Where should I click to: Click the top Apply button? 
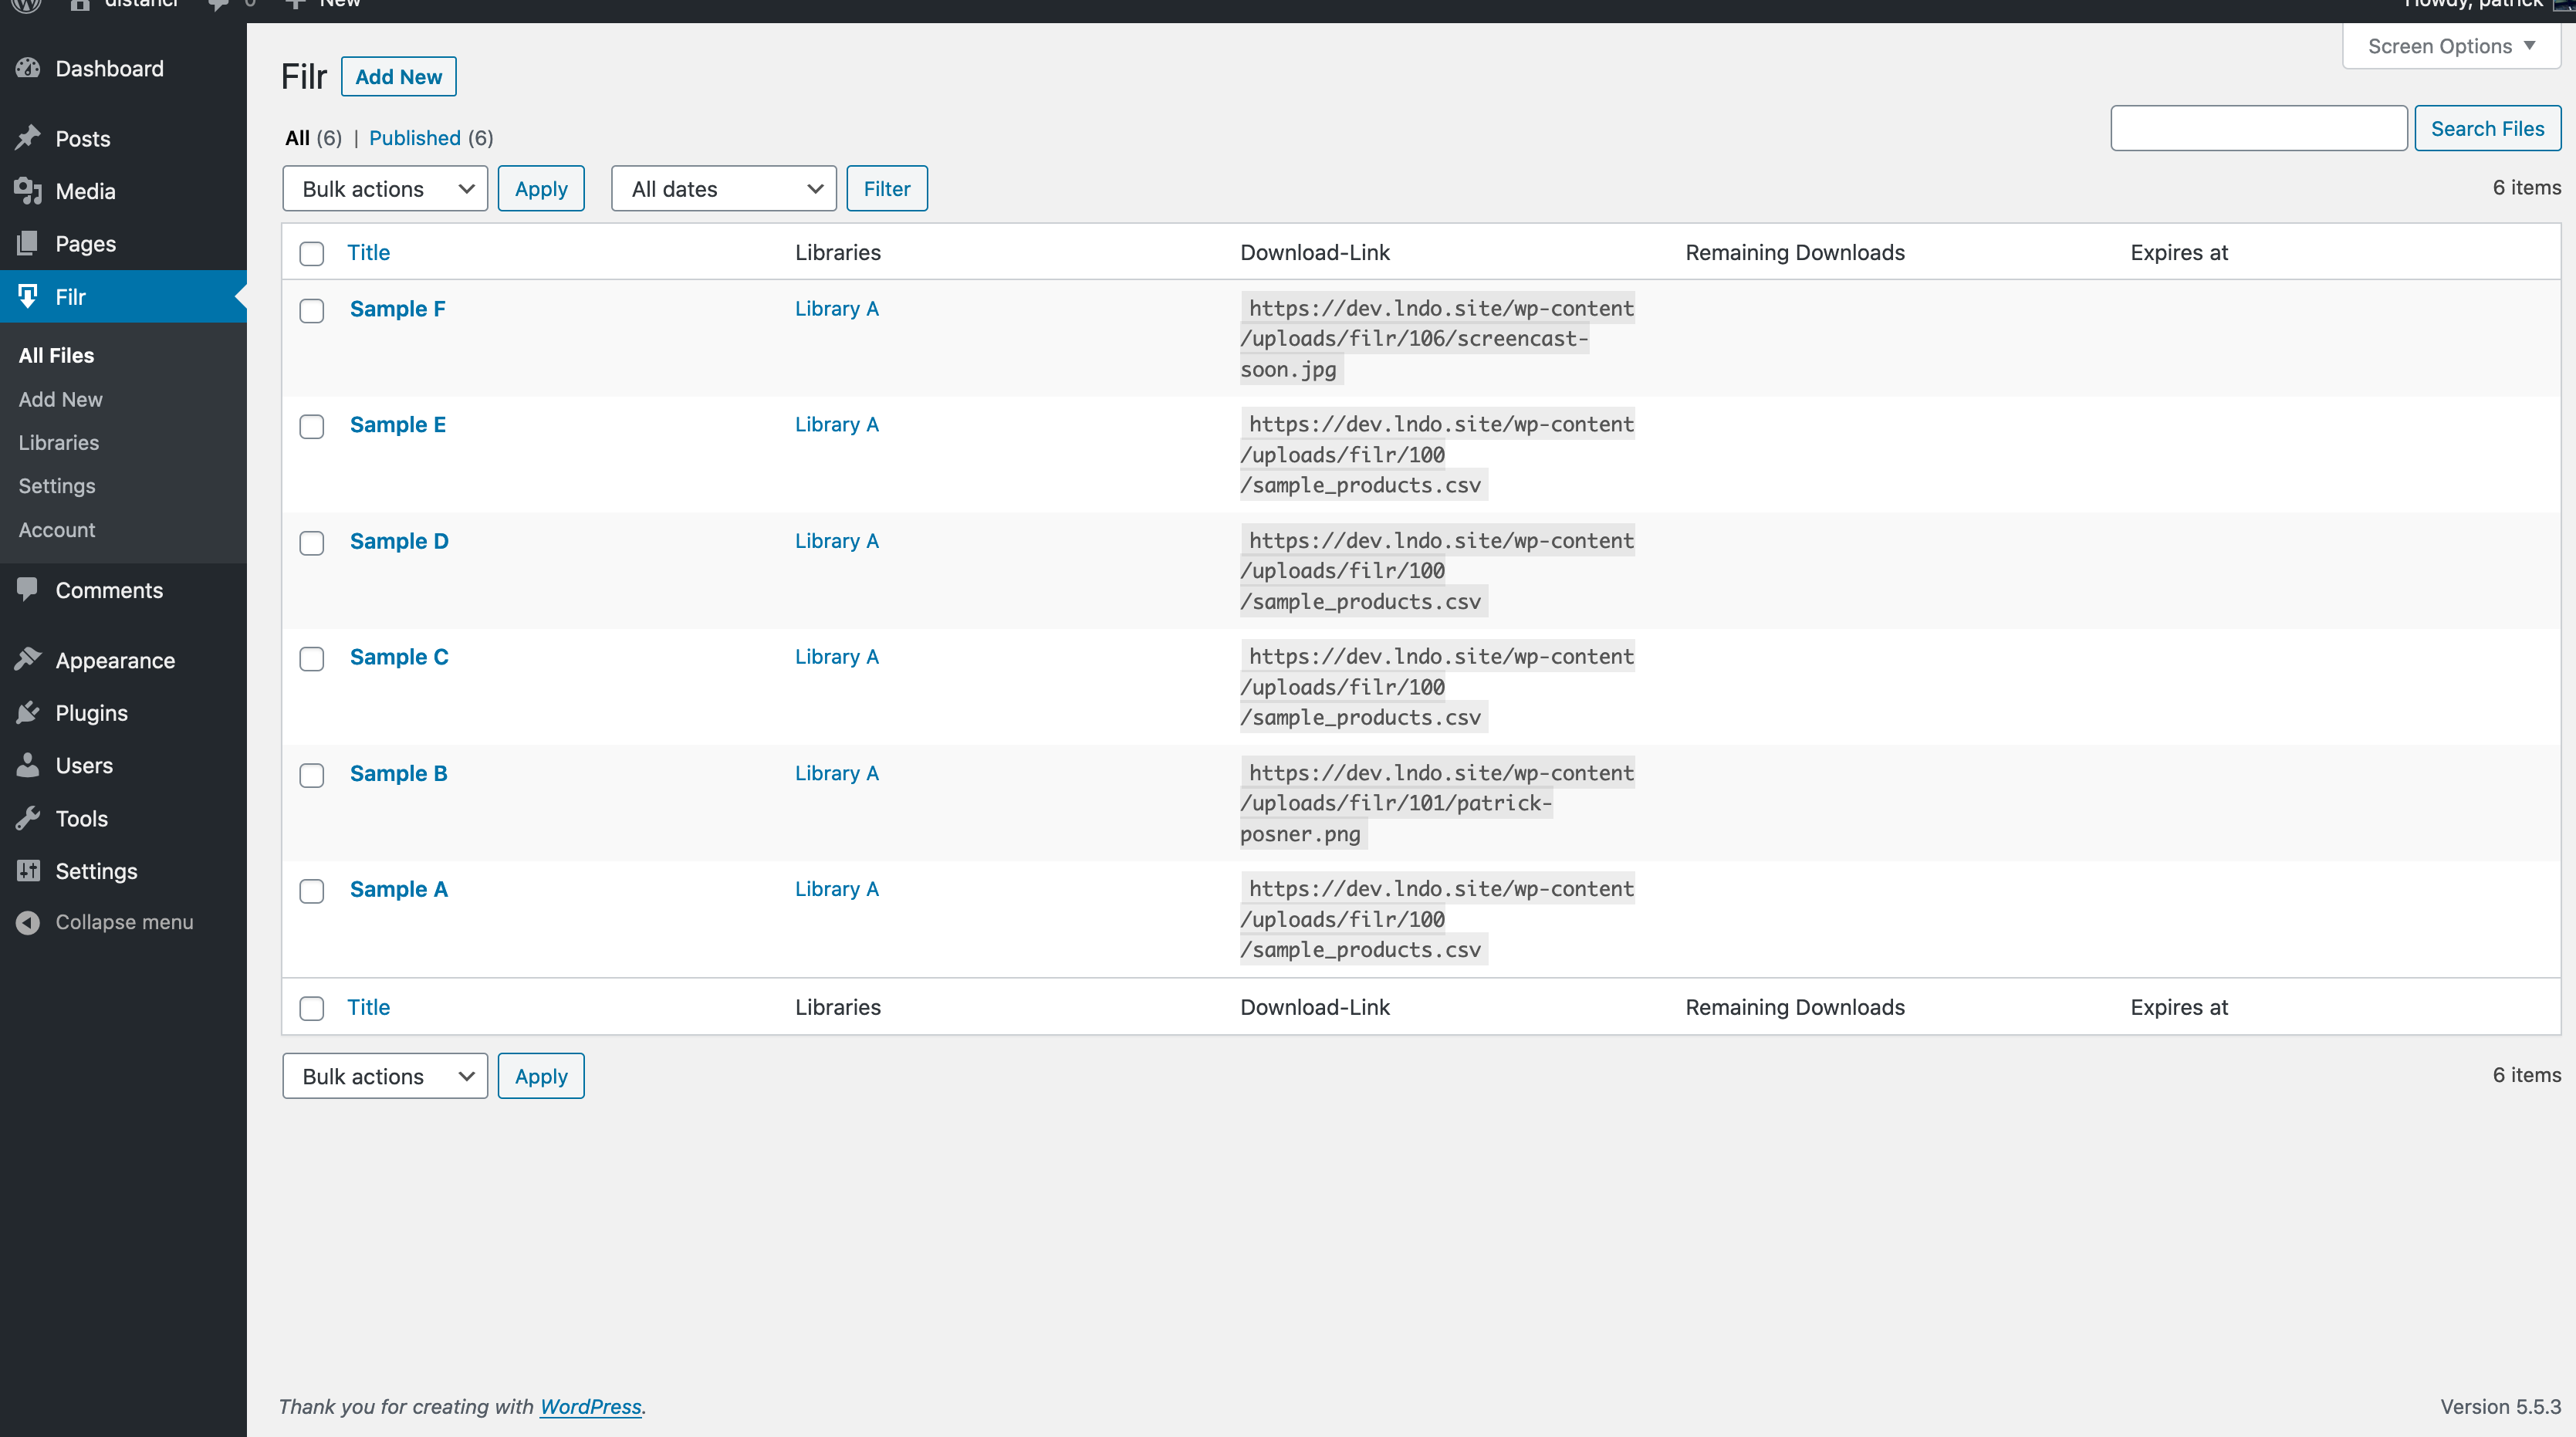point(541,189)
